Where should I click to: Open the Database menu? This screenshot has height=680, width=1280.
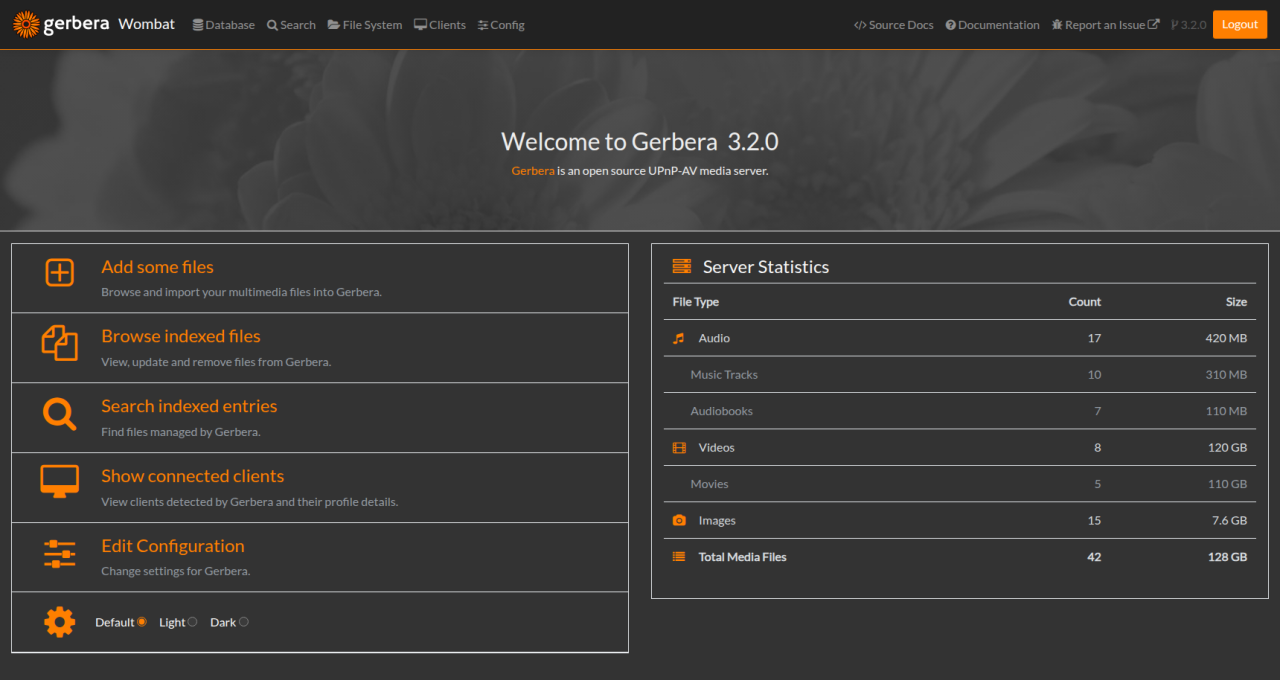(224, 25)
